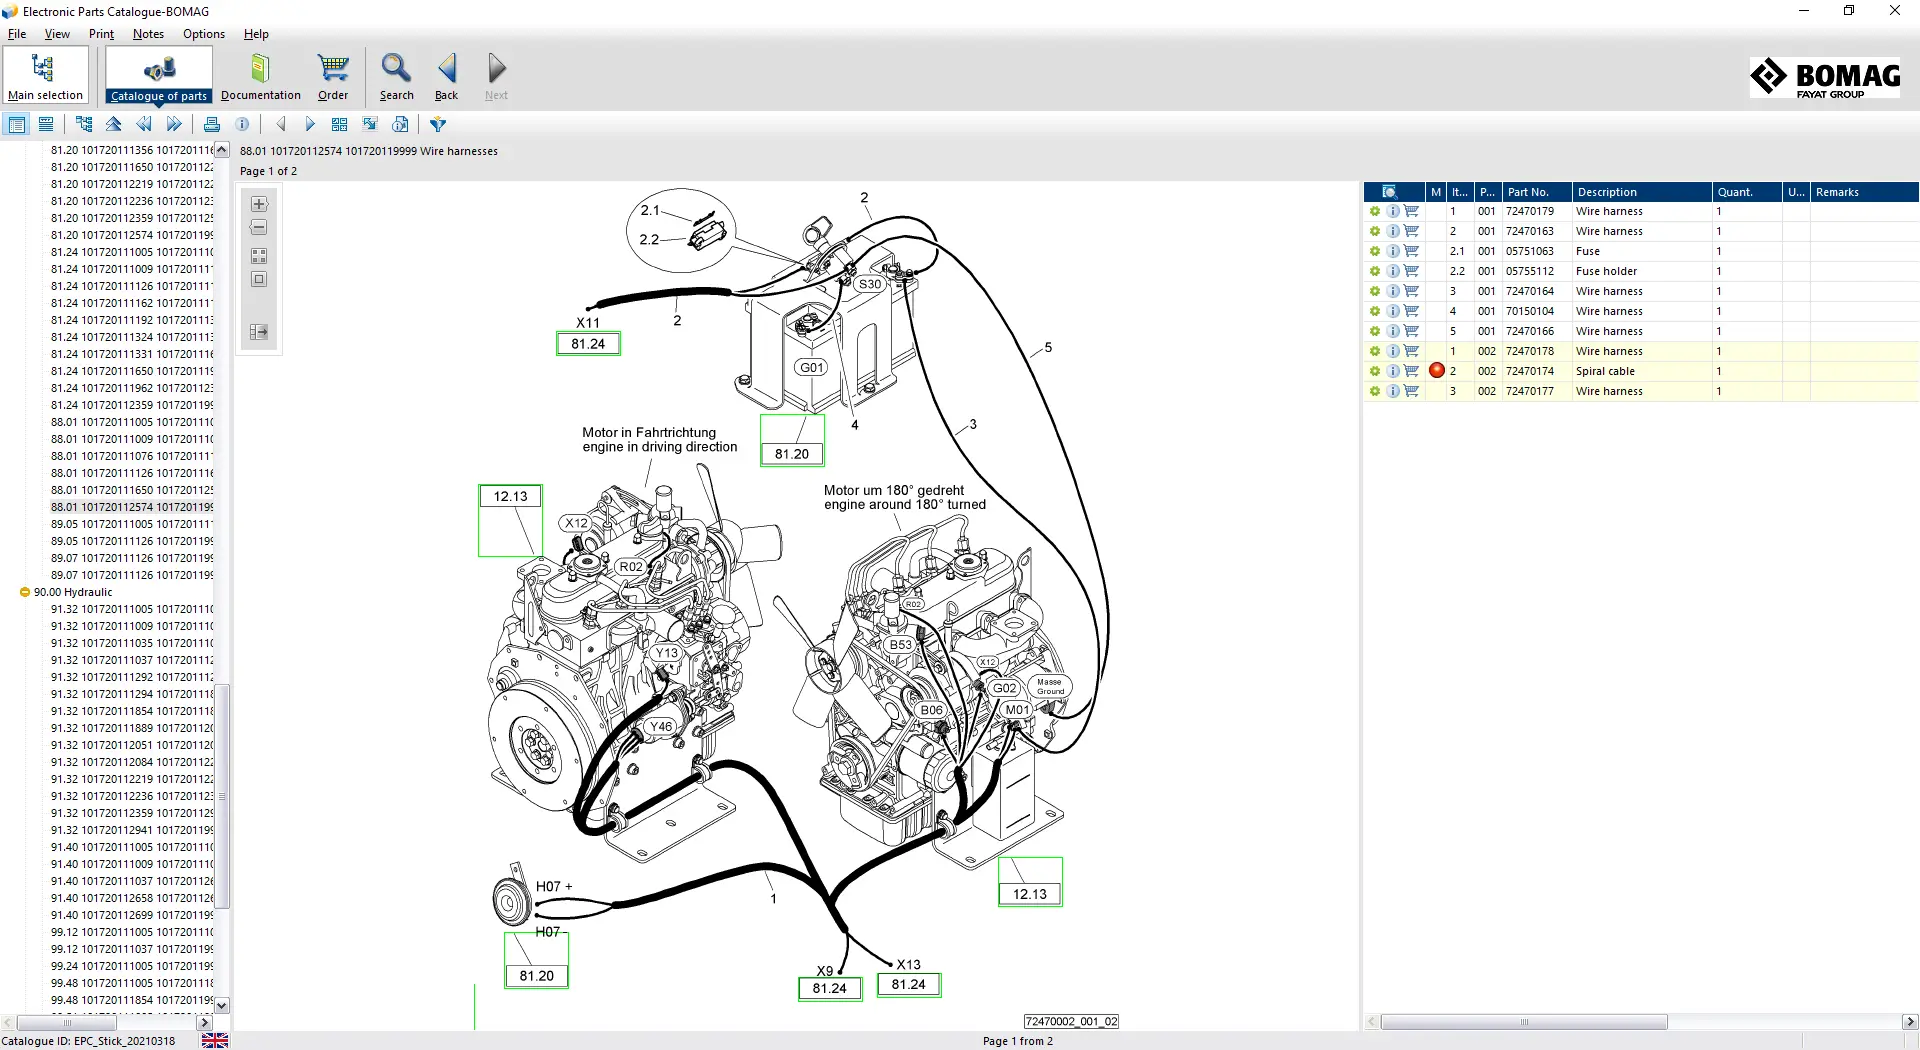Click the 12.13 hotspot near left engine
This screenshot has width=1920, height=1050.
(x=510, y=520)
